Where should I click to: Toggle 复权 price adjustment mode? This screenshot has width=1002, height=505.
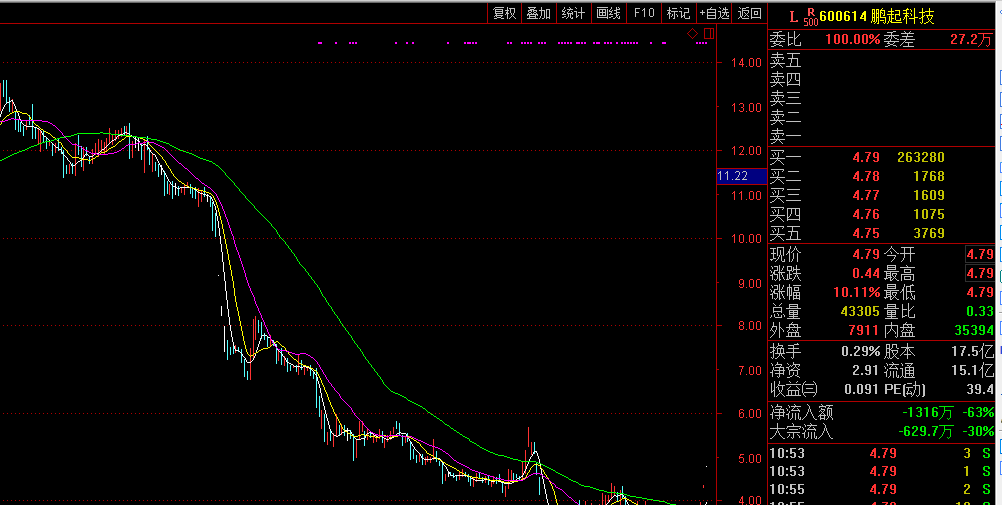pos(504,13)
